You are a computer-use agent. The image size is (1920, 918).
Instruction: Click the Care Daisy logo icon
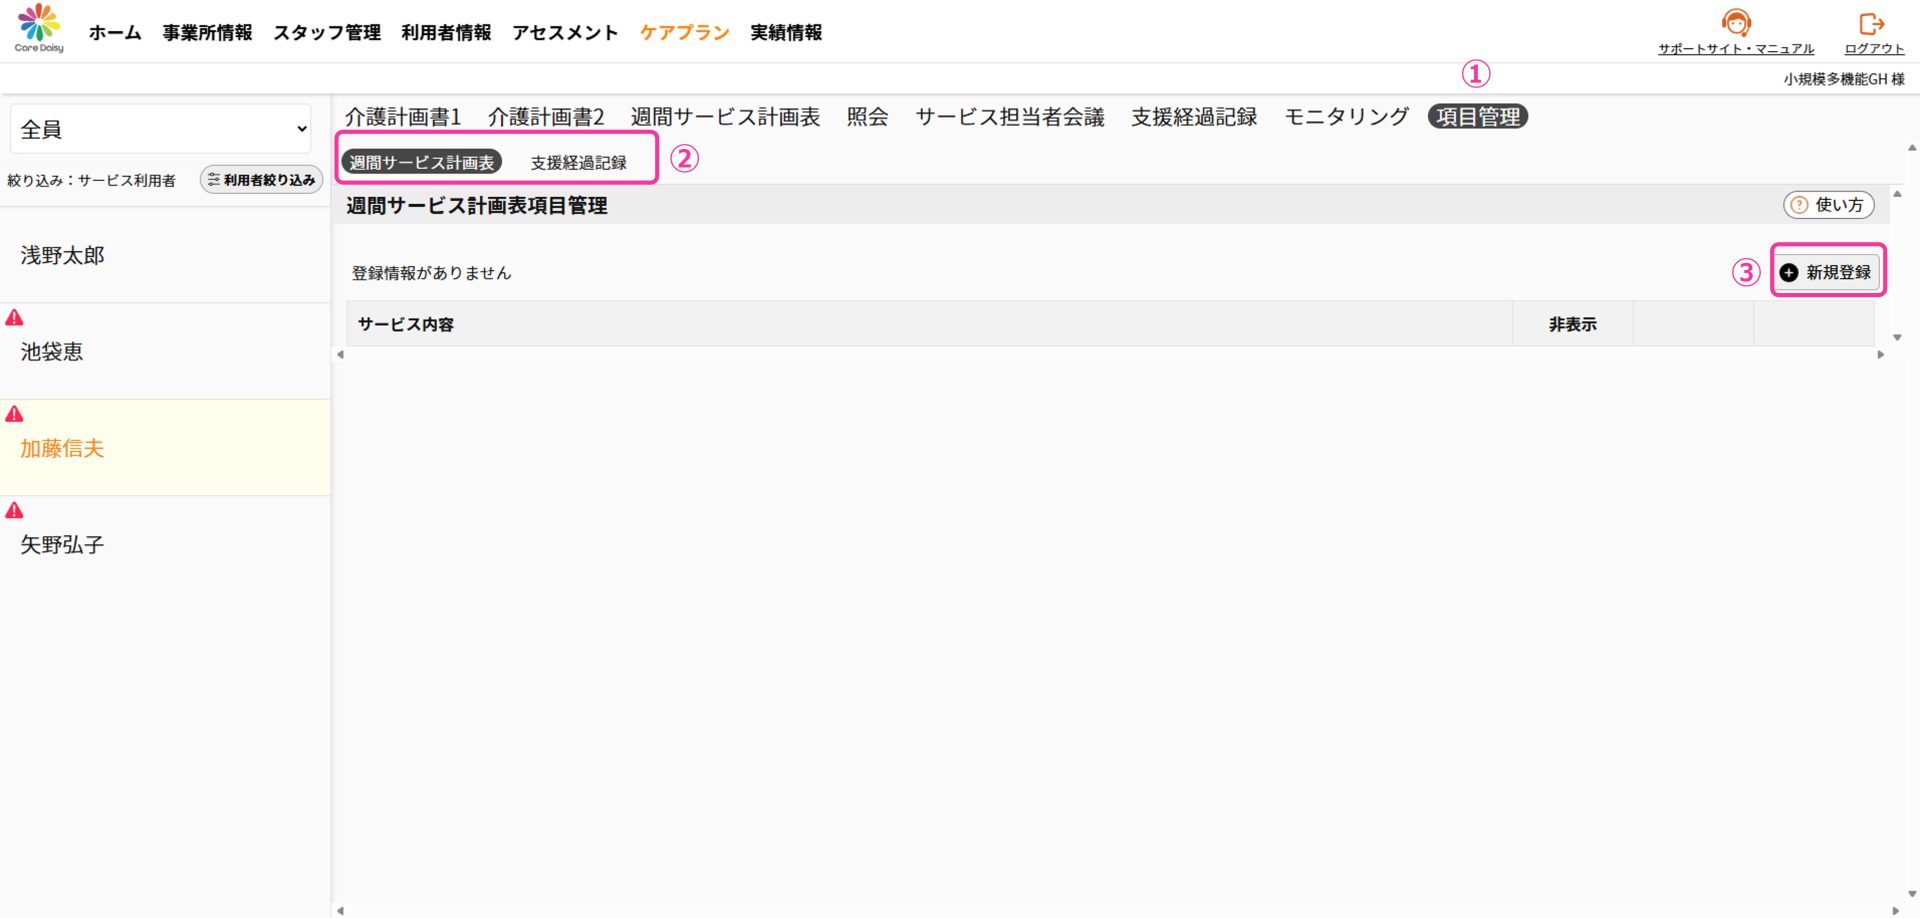[x=39, y=22]
